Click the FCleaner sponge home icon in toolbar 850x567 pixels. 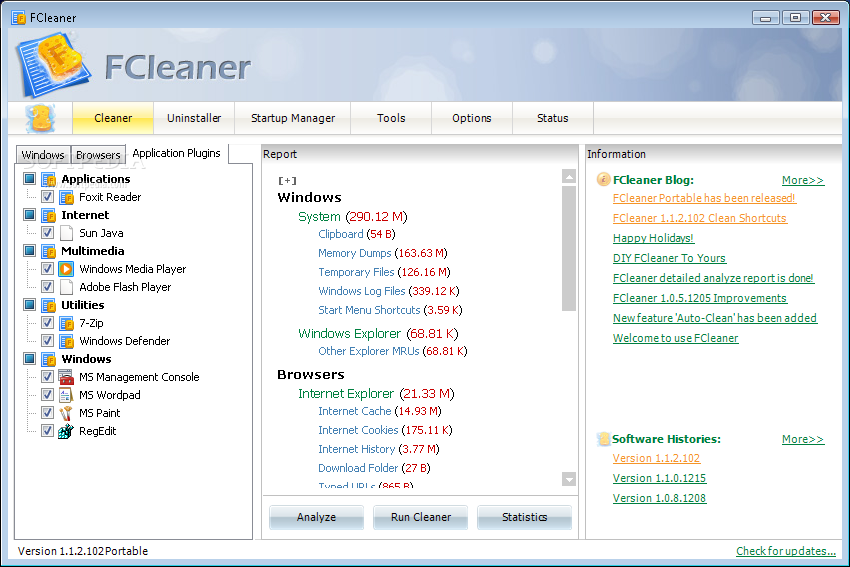click(40, 118)
